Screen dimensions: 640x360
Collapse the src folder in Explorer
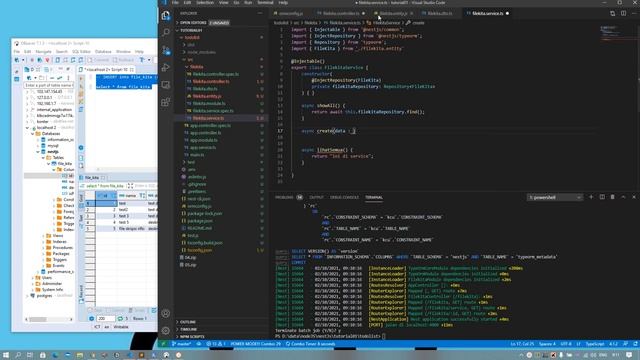click(x=190, y=60)
